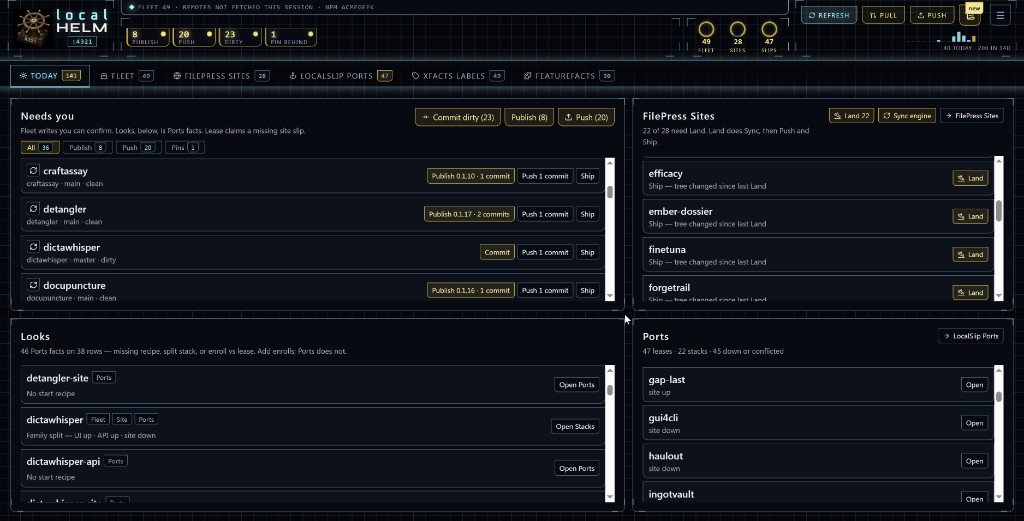Click the refresh icon beside detangler
1024x521 pixels.
[x=33, y=208]
